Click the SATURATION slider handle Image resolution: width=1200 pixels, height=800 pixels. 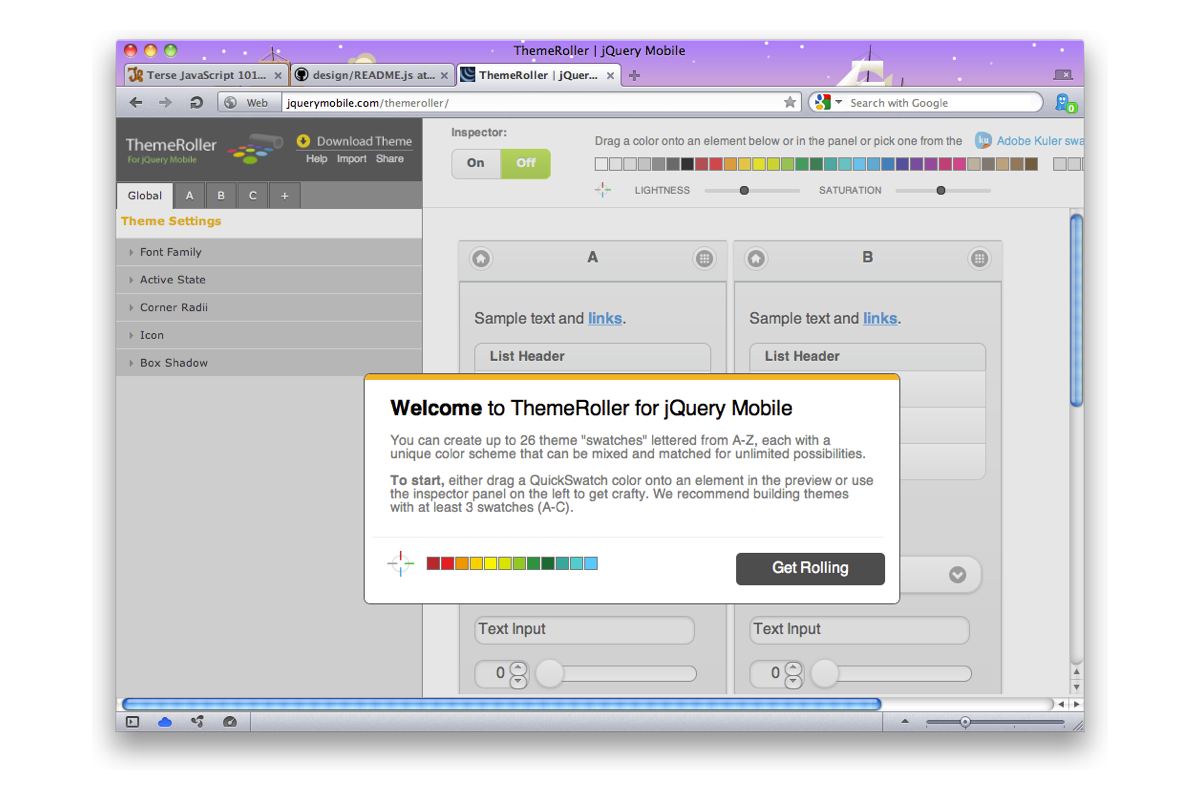[941, 190]
